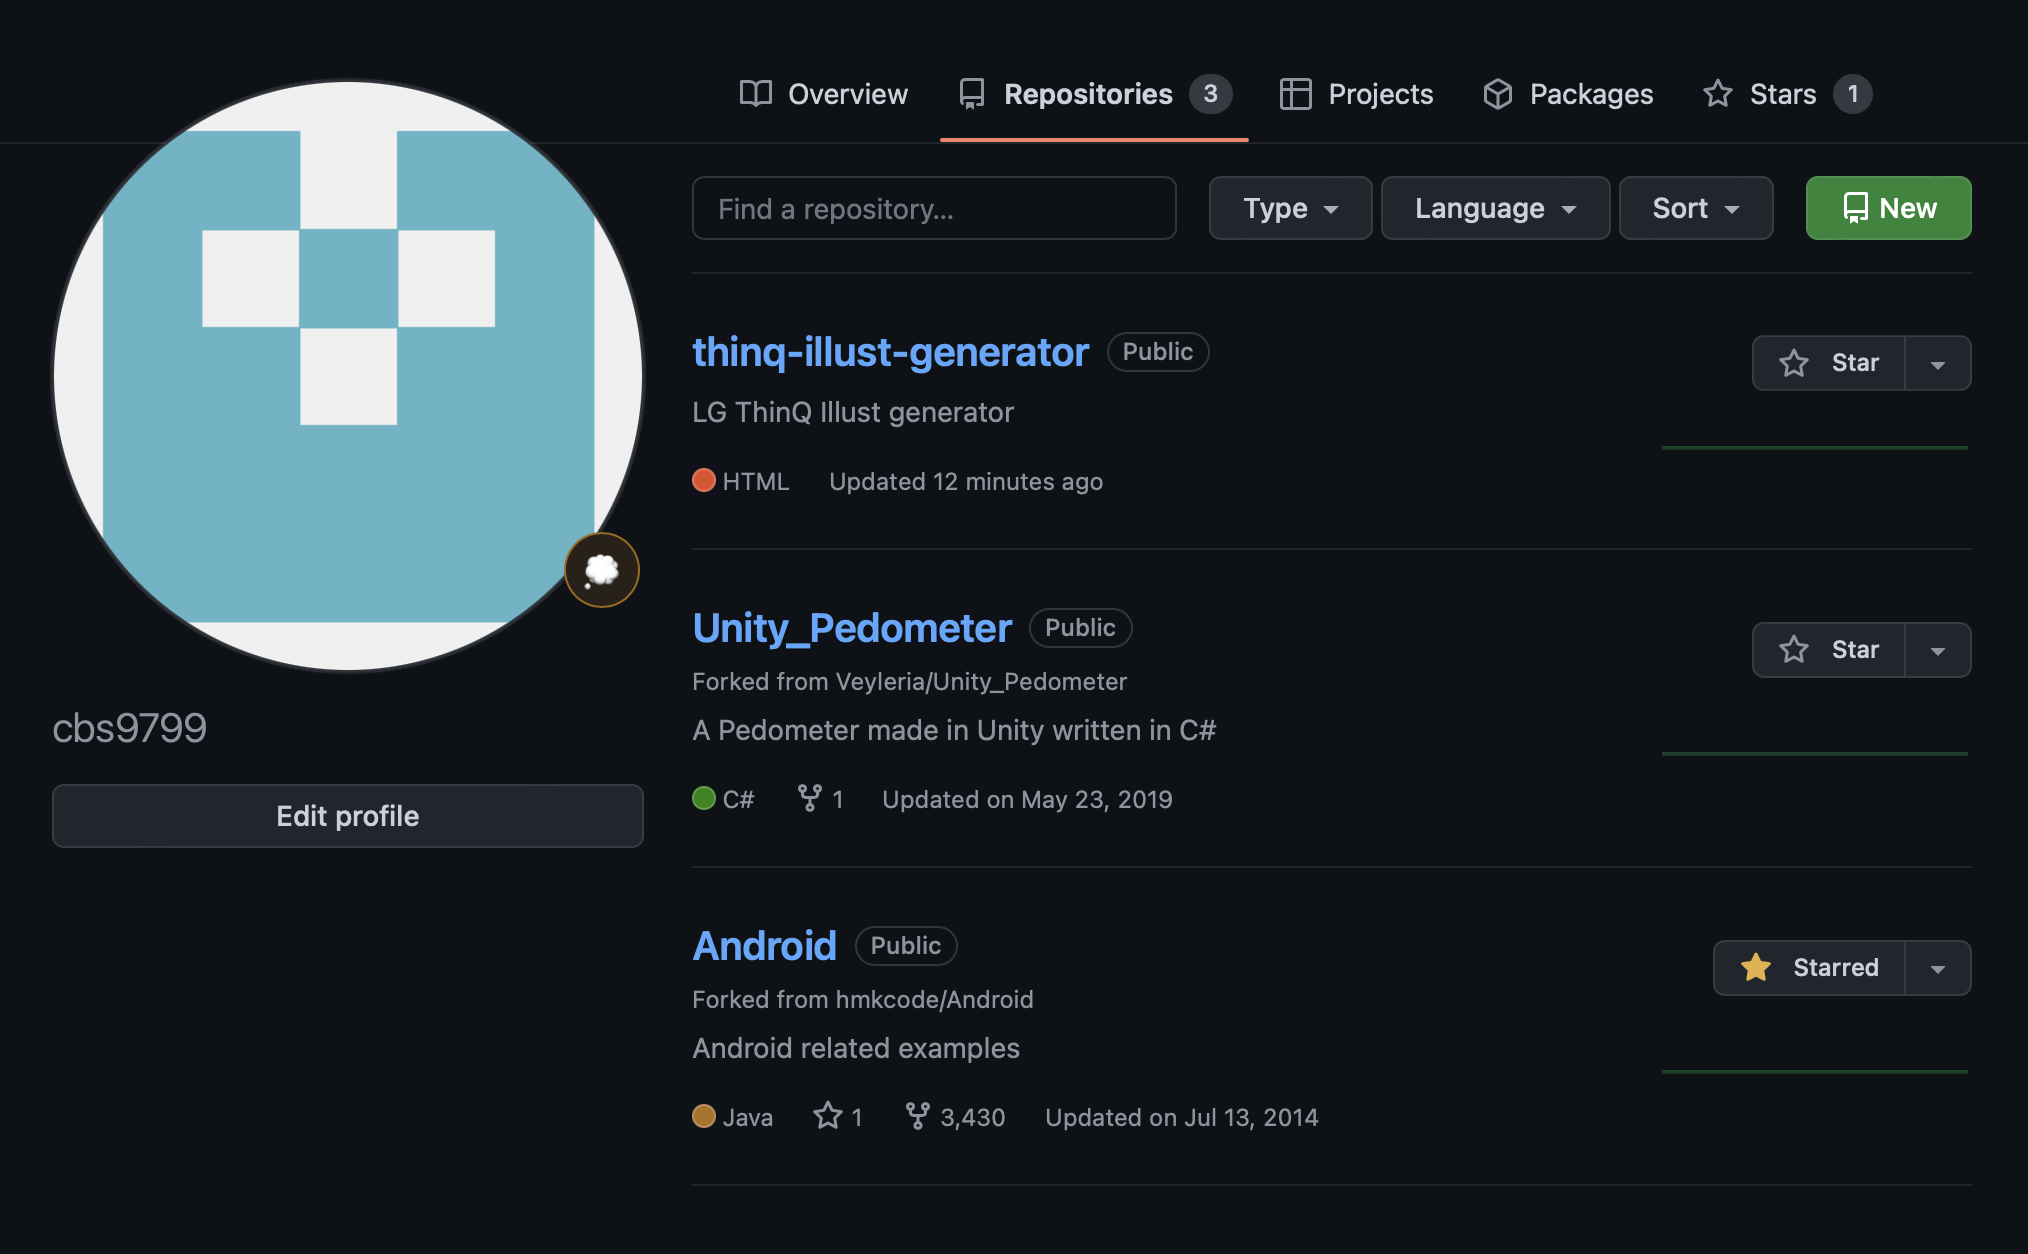2028x1254 pixels.
Task: Open the Packages tab
Action: coord(1568,94)
